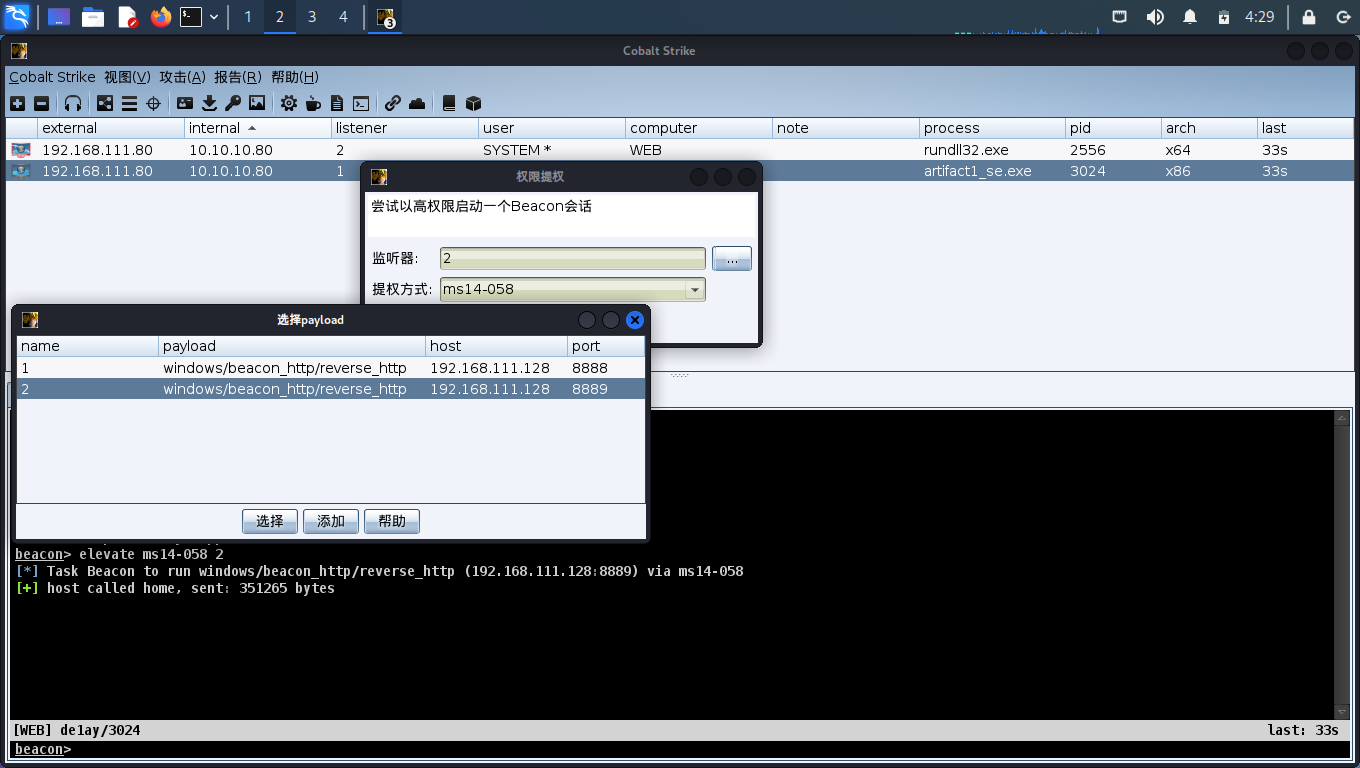This screenshot has width=1360, height=768.
Task: Connect to team server with plus icon
Action: tap(17, 103)
